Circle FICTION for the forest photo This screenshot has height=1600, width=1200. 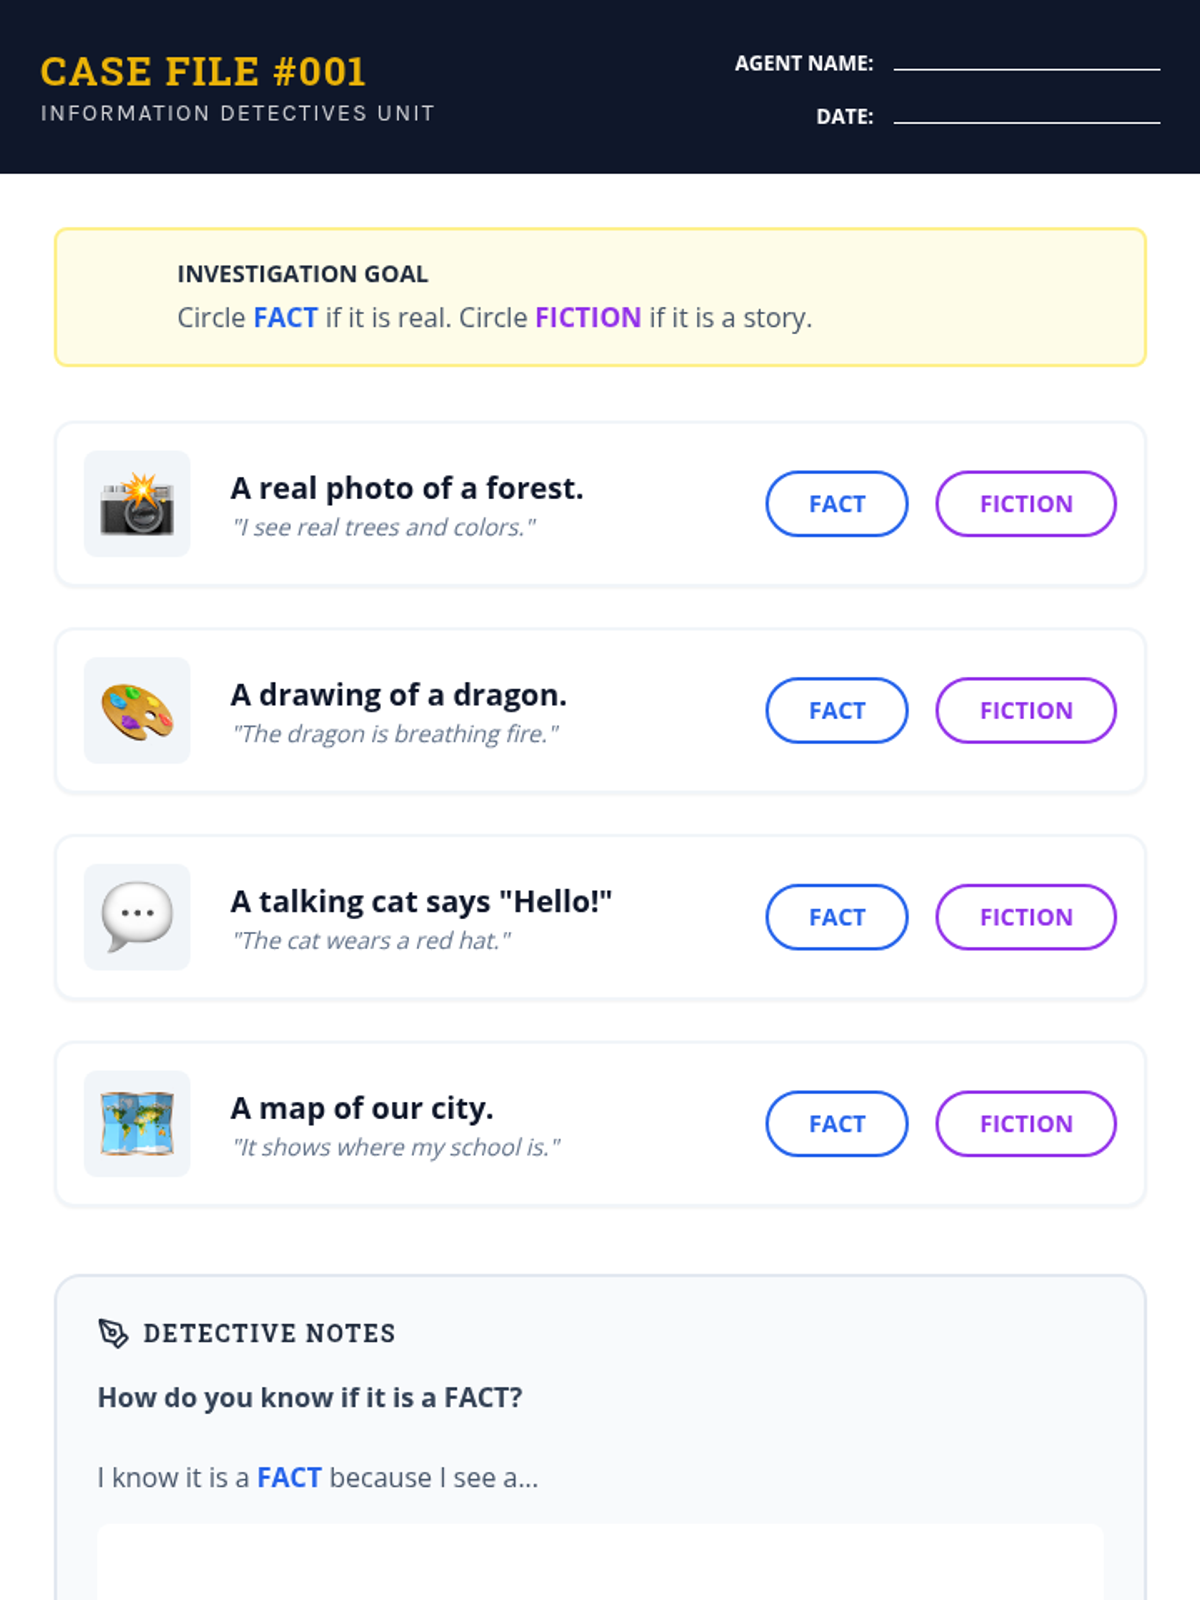coord(1025,504)
